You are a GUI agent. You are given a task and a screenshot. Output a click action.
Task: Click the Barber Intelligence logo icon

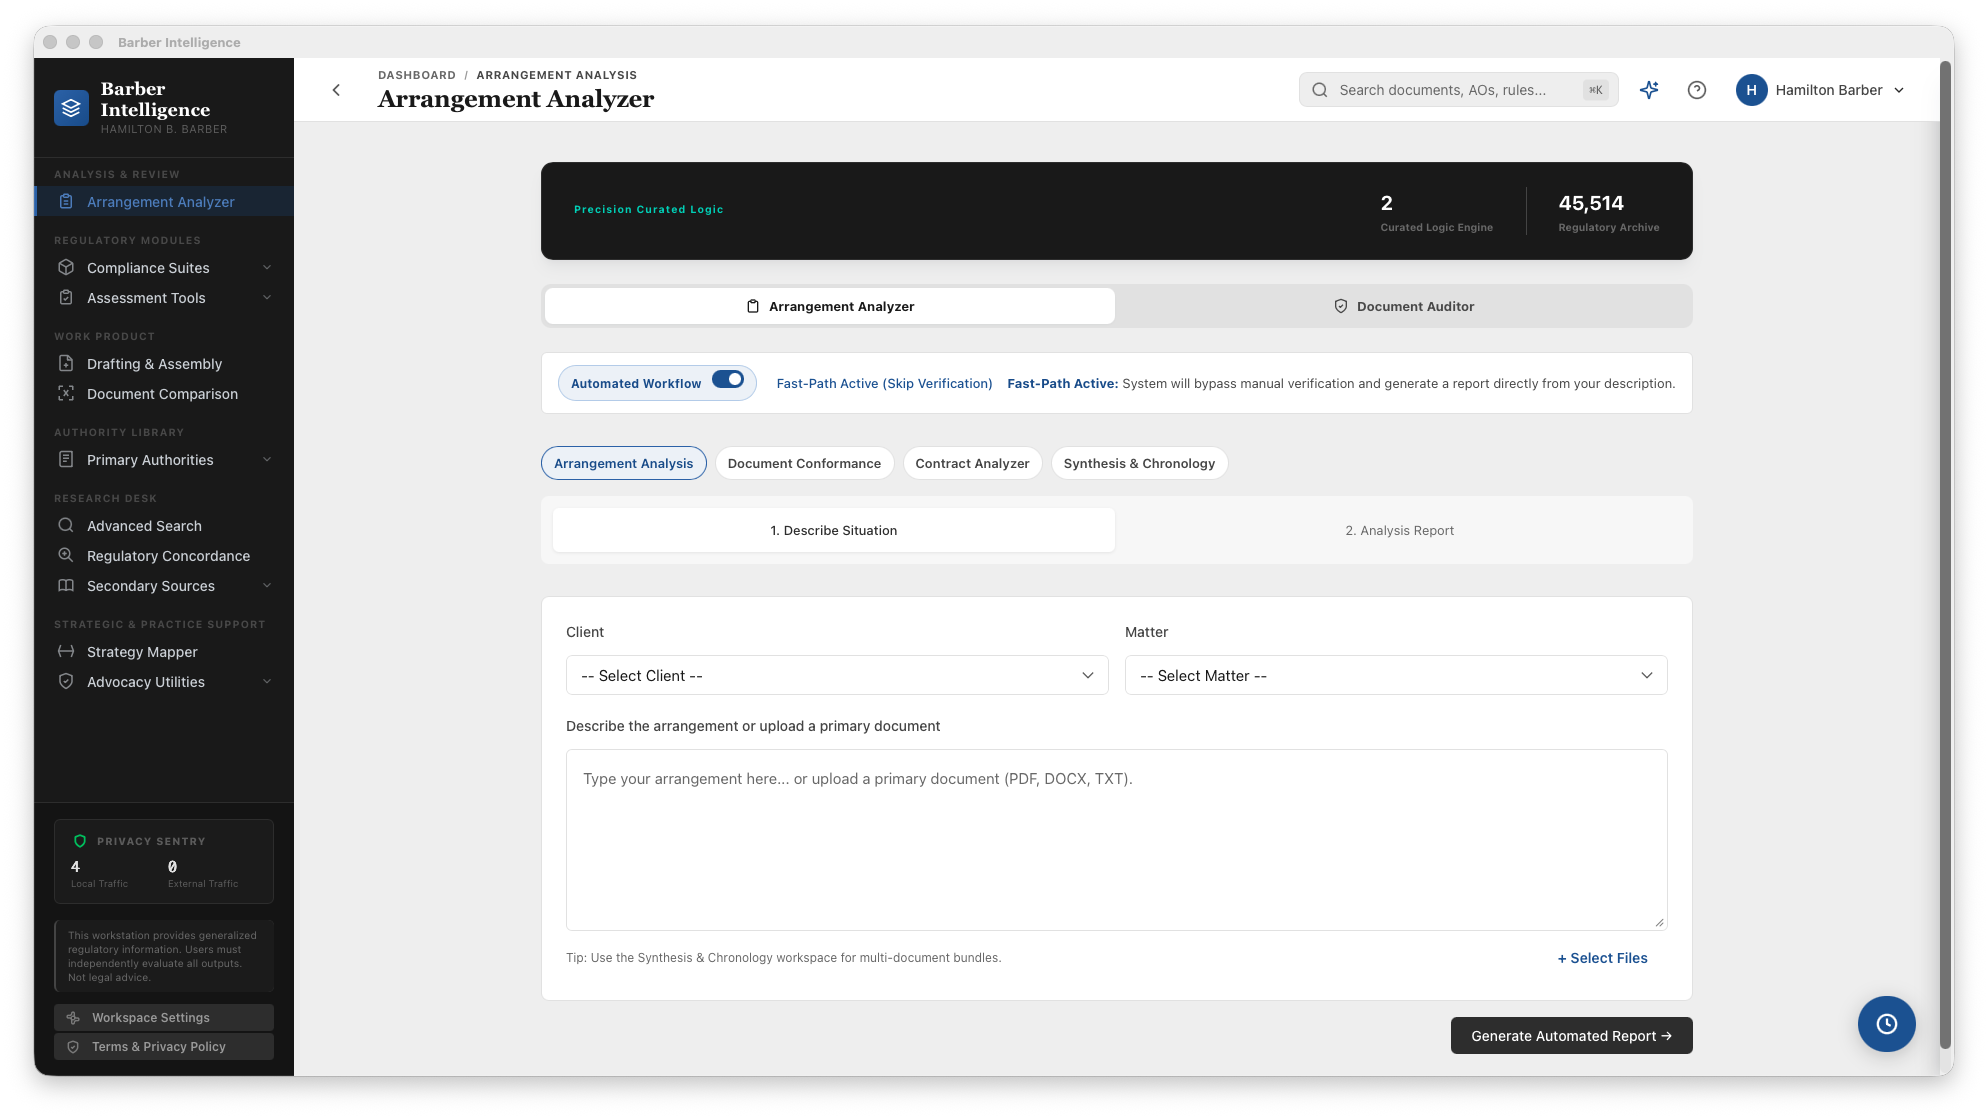71,108
